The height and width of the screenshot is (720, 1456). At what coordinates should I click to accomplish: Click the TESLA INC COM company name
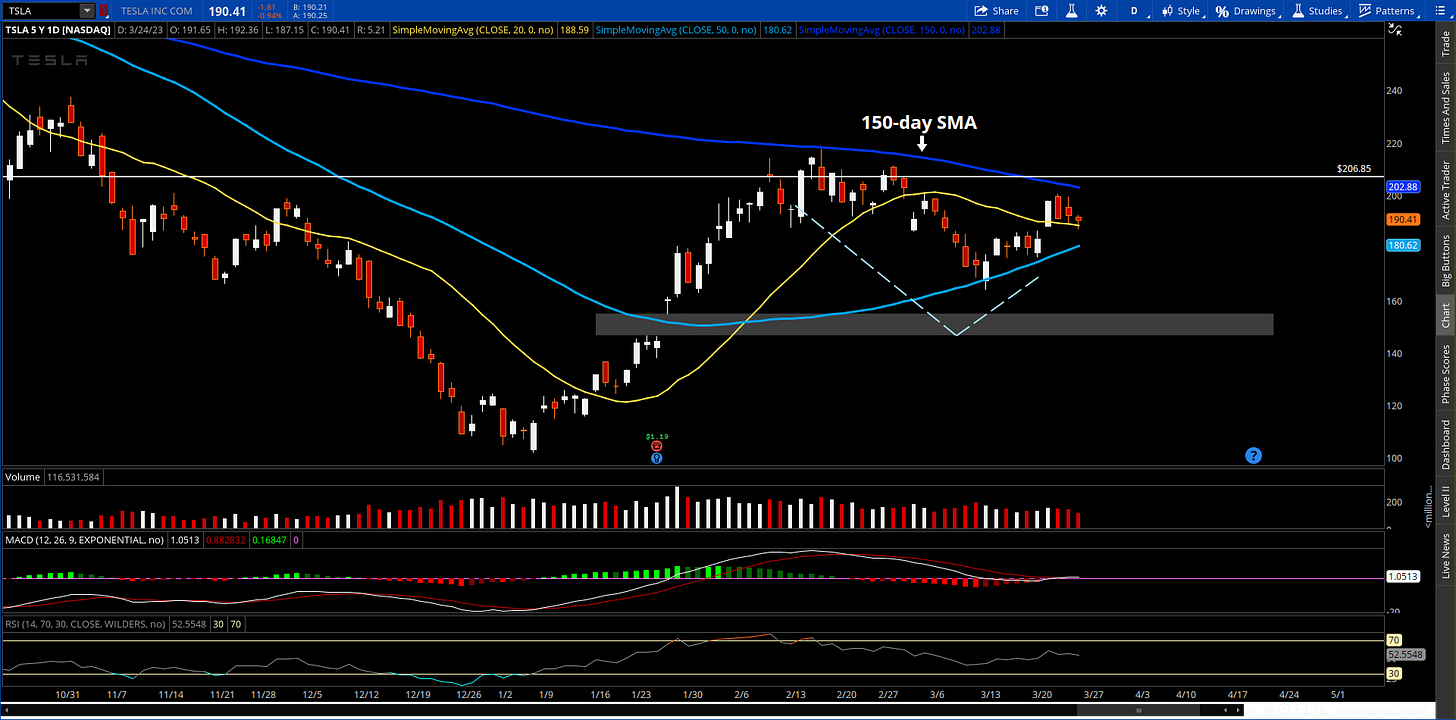[158, 11]
